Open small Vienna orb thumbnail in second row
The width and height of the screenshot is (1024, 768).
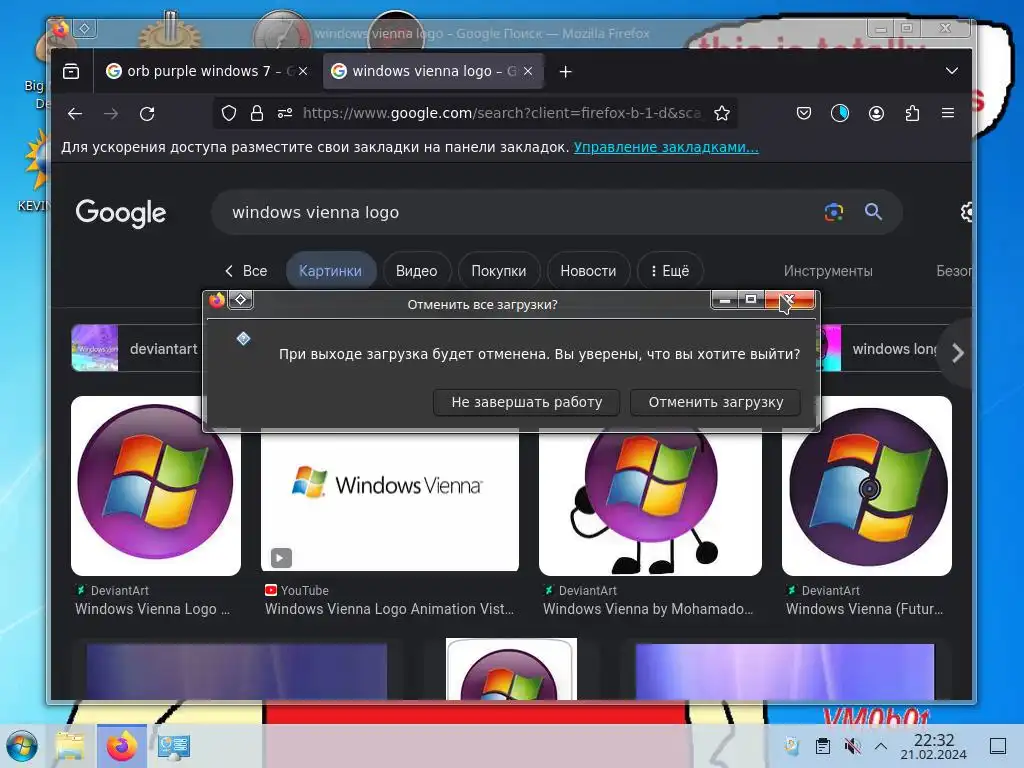pyautogui.click(x=511, y=669)
